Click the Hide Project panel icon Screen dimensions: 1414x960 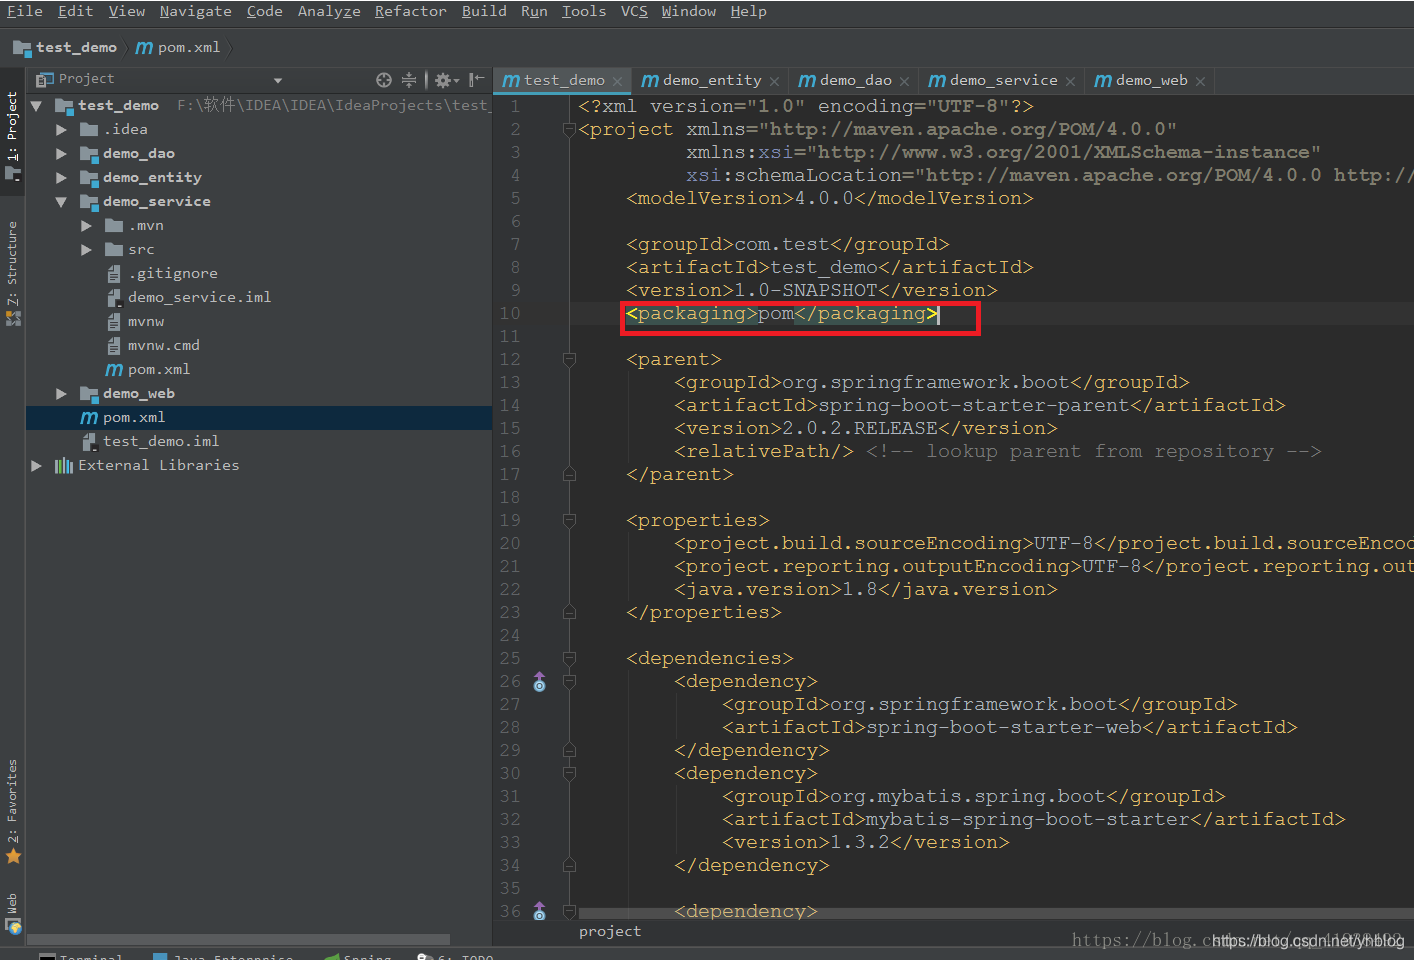click(x=477, y=80)
